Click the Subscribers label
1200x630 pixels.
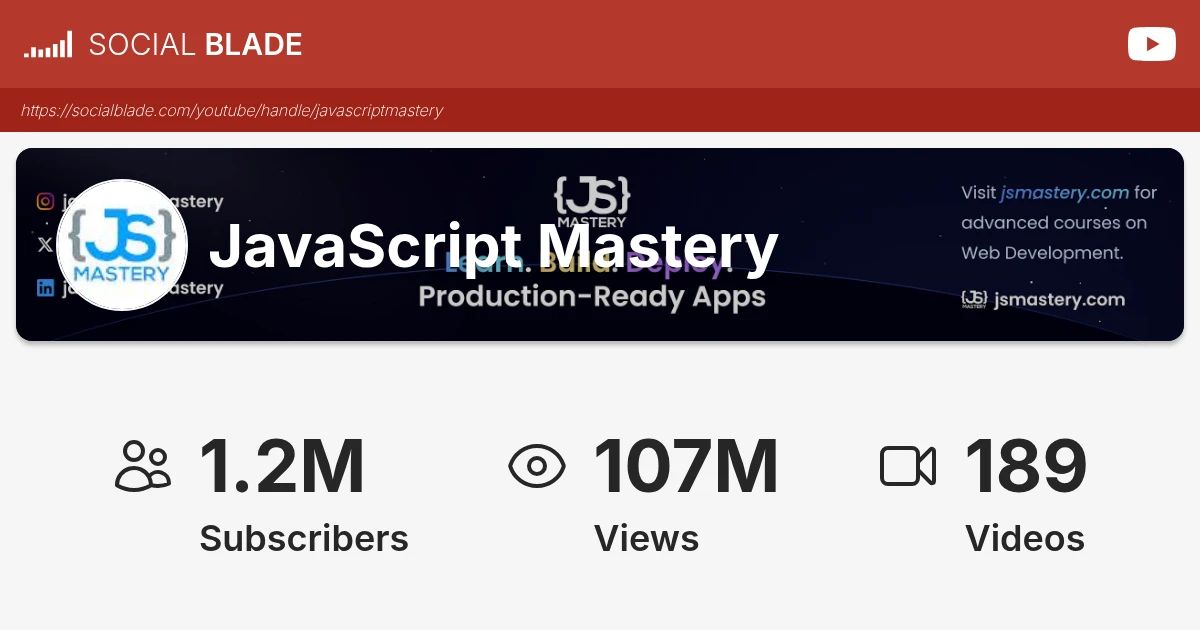[x=304, y=538]
